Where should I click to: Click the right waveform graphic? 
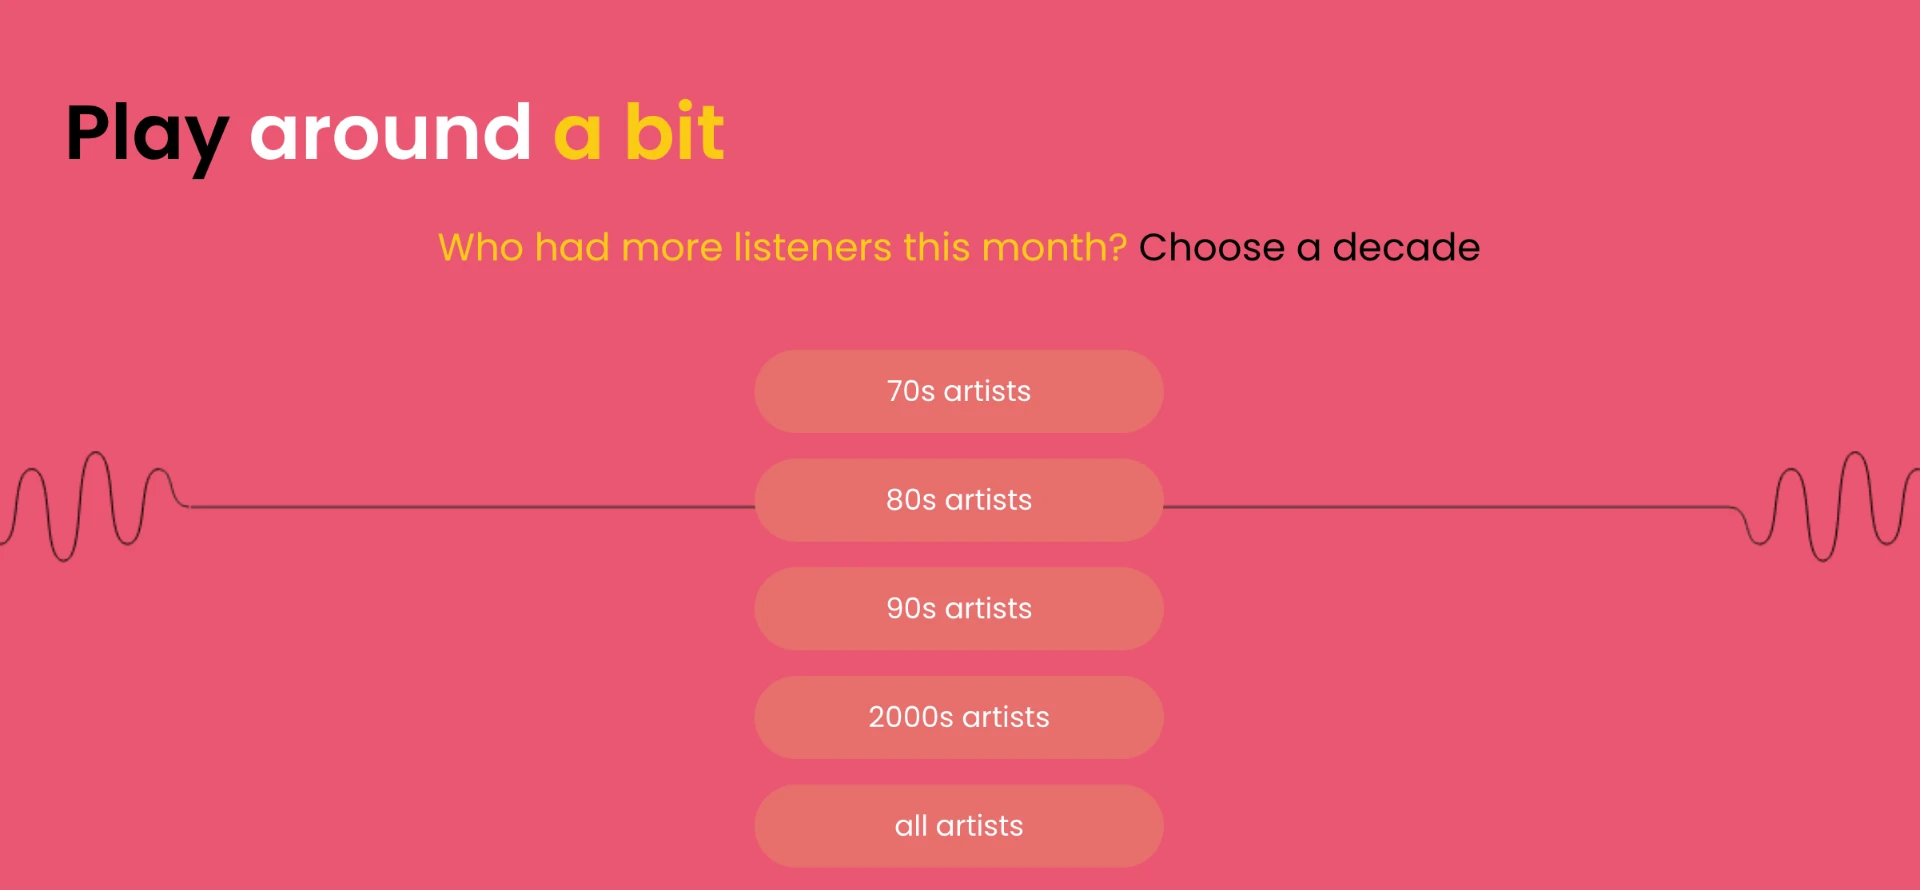click(1830, 506)
